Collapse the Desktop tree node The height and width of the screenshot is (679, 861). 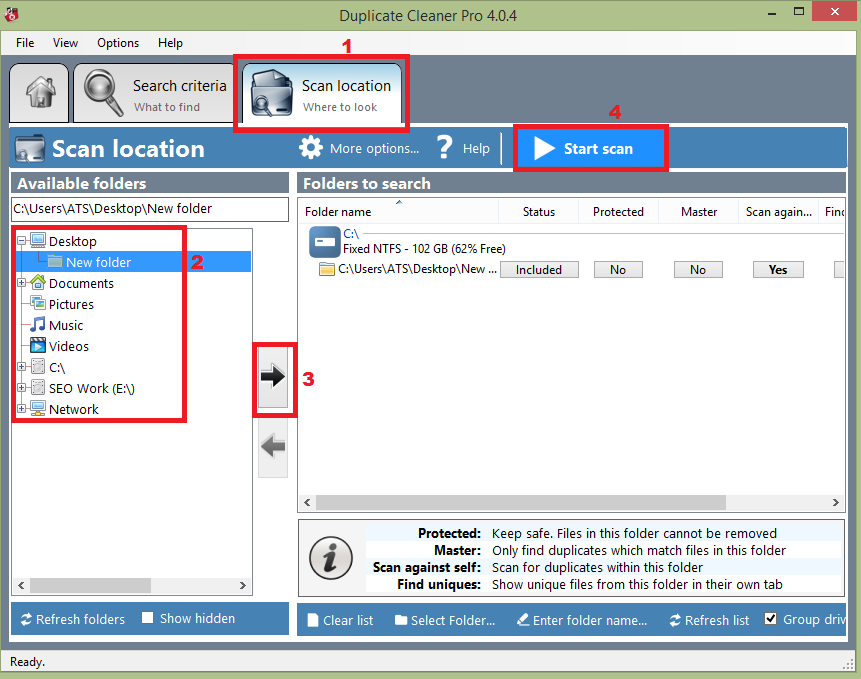point(22,241)
